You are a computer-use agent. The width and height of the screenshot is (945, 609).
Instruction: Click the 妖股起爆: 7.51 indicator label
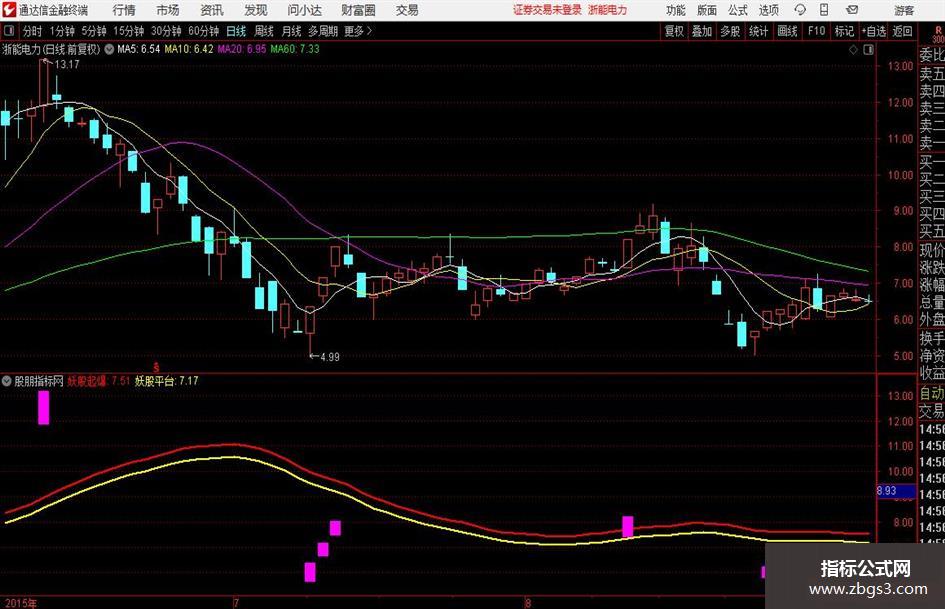[x=99, y=381]
